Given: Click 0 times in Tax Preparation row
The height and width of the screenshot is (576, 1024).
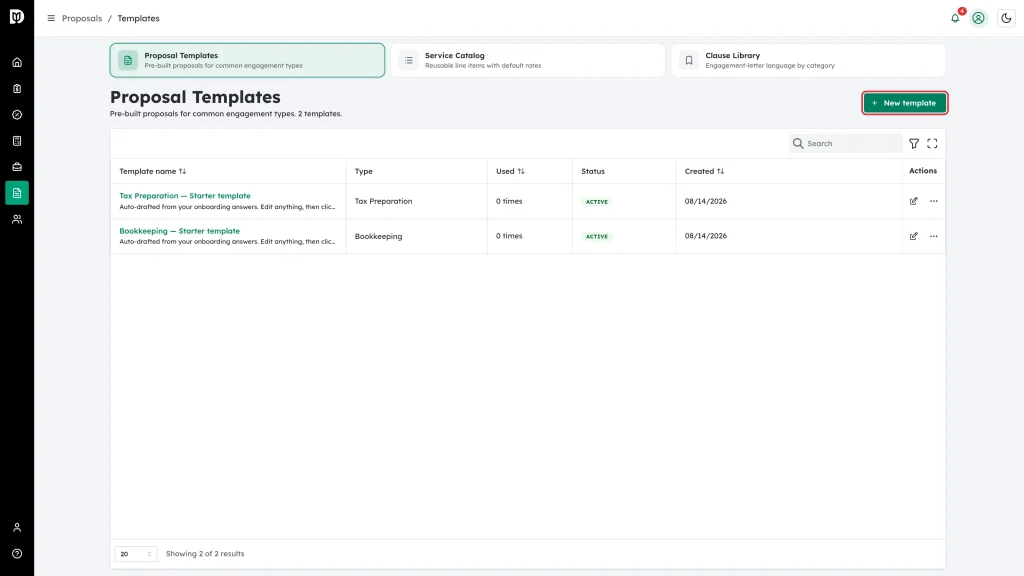Looking at the screenshot, I should pos(509,201).
